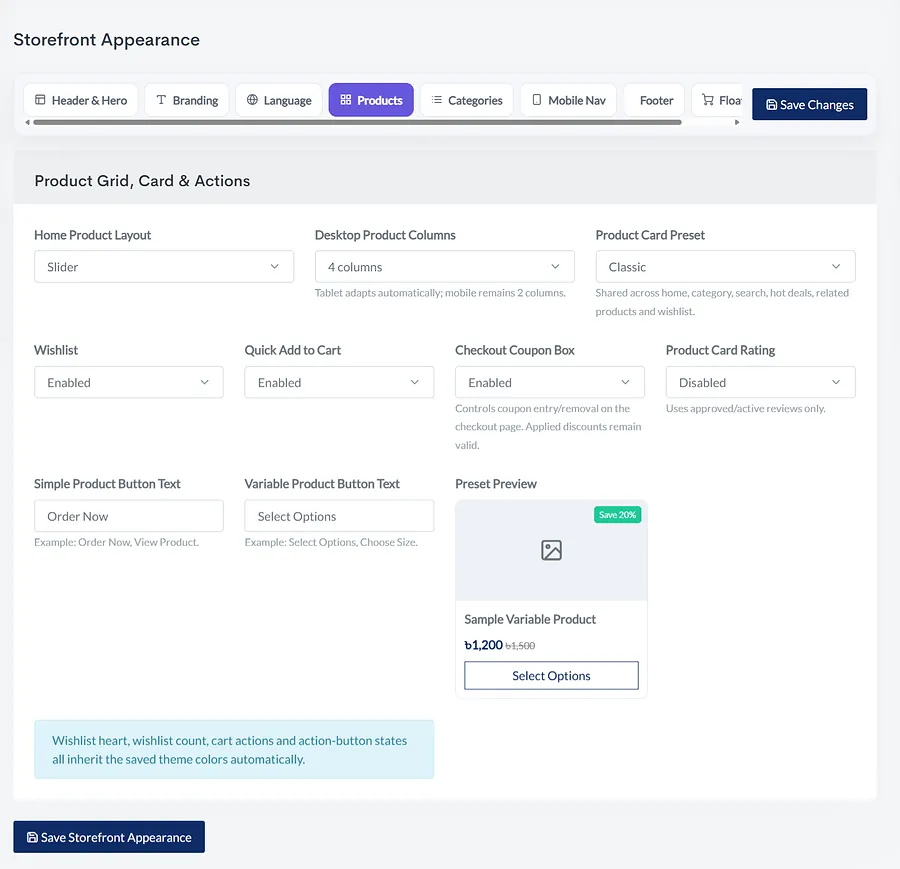Switch to the Footer tab
Screen dimensions: 900x869
tap(654, 100)
